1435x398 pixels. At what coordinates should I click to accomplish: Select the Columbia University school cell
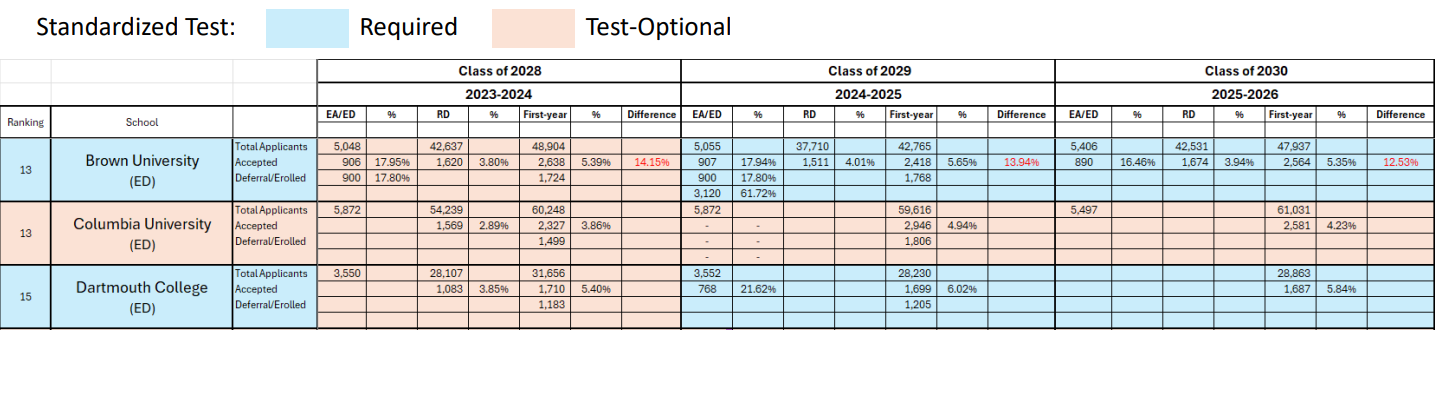(141, 233)
